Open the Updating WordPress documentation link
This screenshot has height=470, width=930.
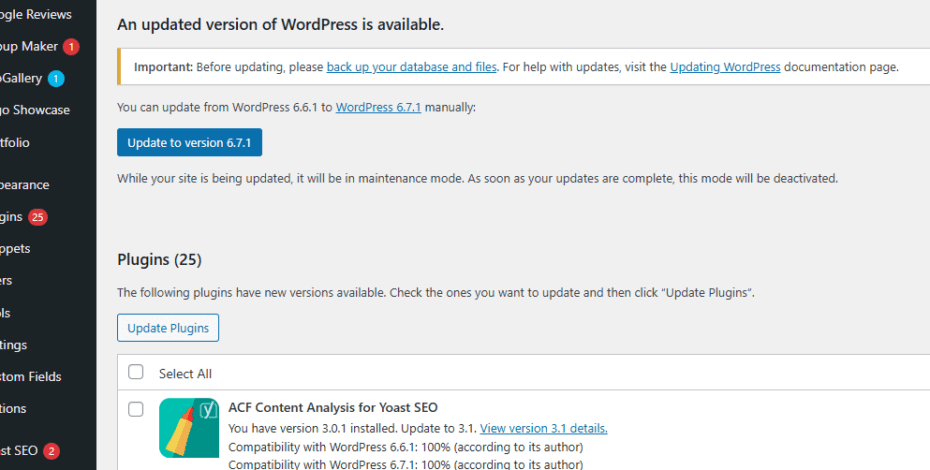[x=725, y=67]
